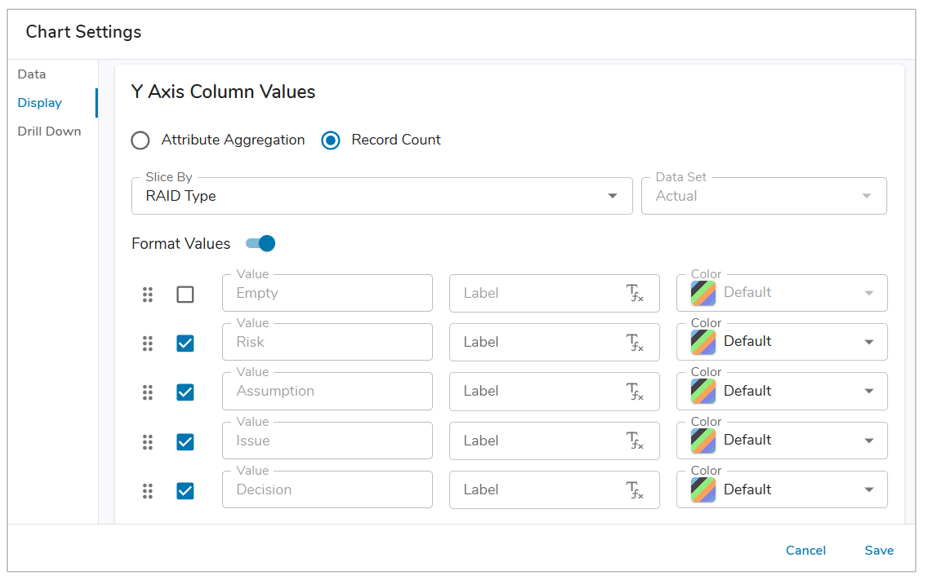Open formula editor icon in Issue label field
This screenshot has width=926, height=577.
click(634, 441)
